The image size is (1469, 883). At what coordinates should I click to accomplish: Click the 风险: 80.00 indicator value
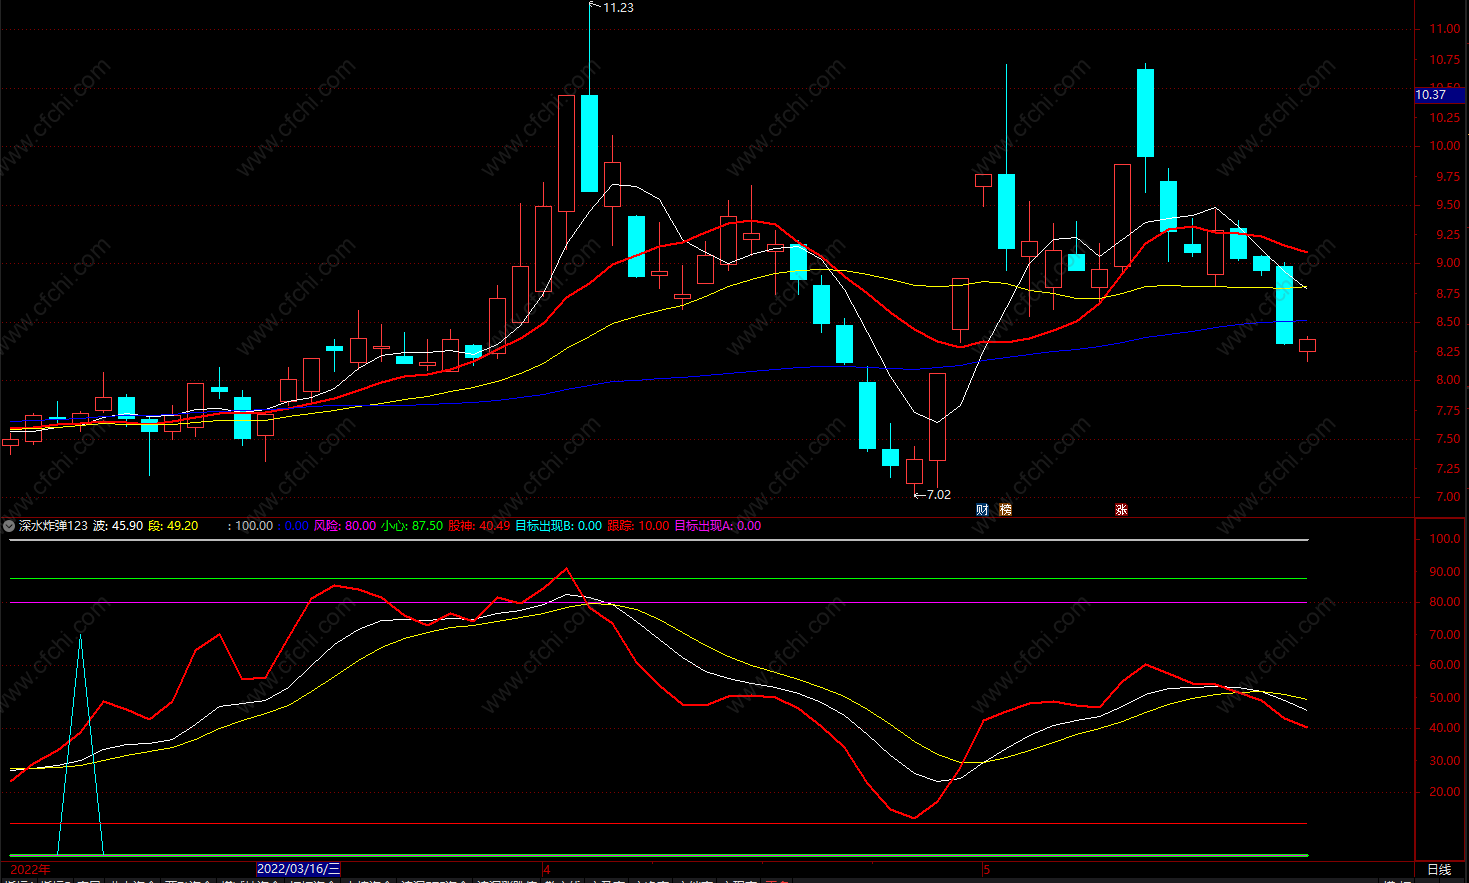(x=345, y=526)
